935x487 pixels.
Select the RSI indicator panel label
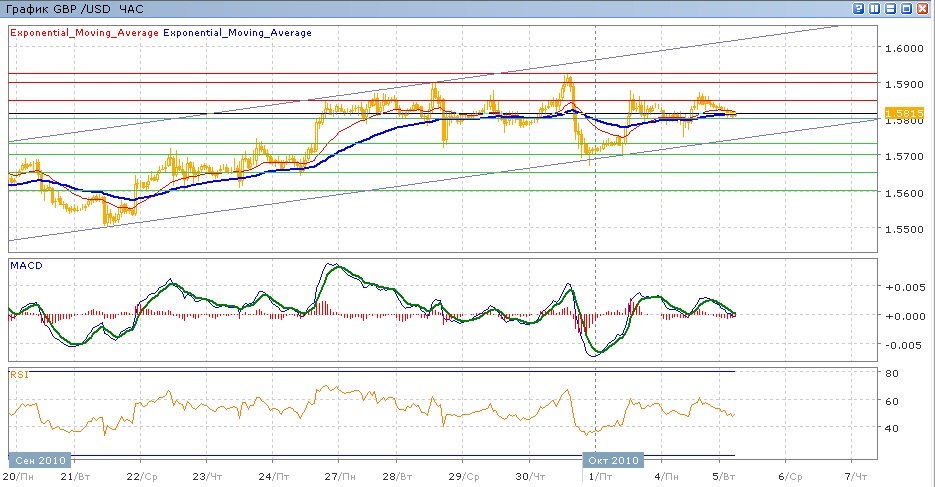(x=18, y=375)
